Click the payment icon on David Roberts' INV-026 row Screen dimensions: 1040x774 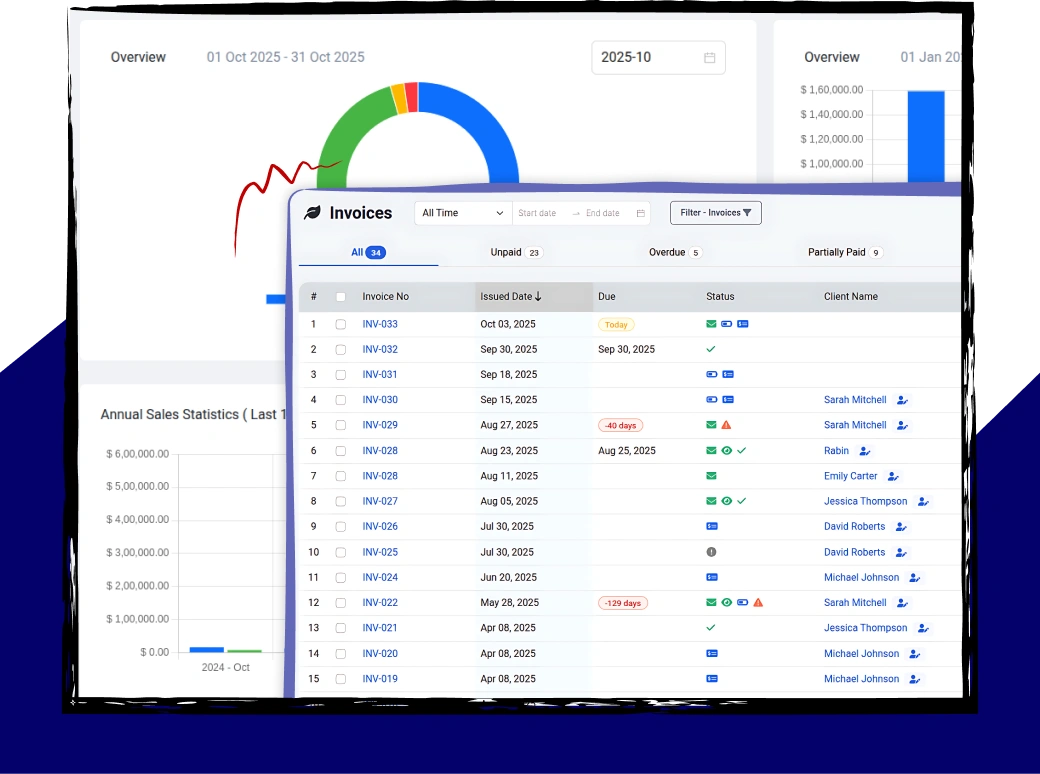click(x=711, y=526)
